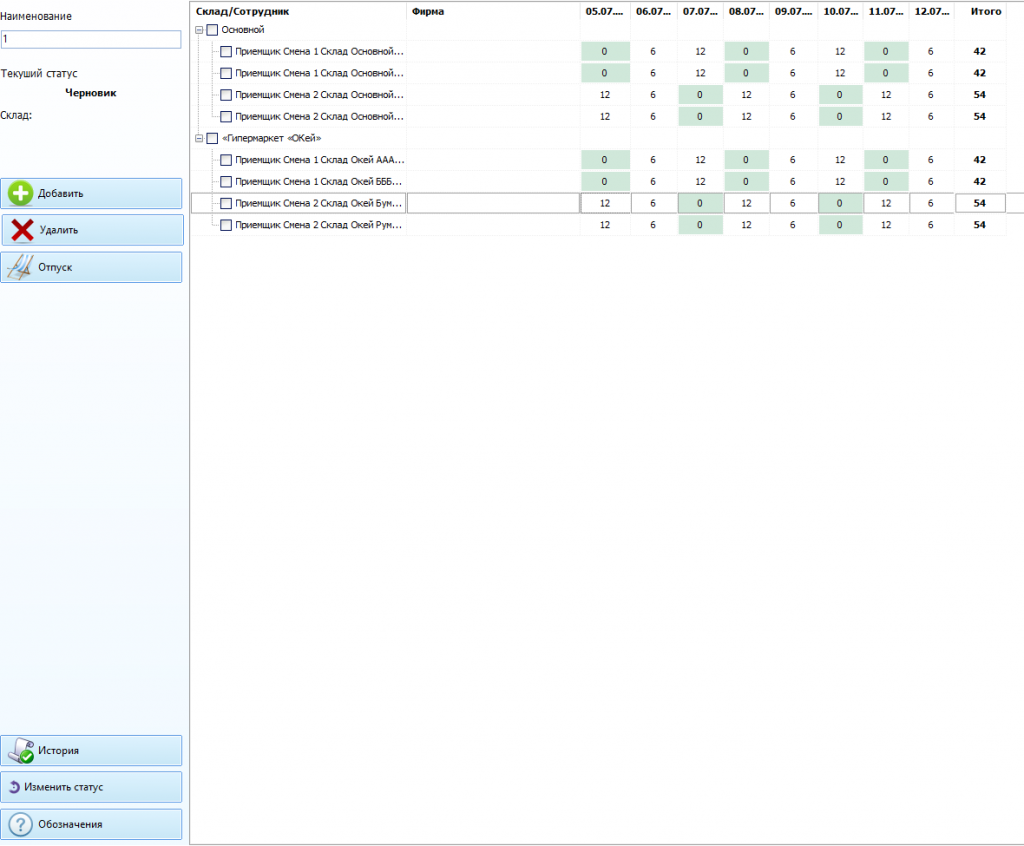This screenshot has width=1024, height=846.
Task: Click the 07.07 date column header
Action: [700, 11]
